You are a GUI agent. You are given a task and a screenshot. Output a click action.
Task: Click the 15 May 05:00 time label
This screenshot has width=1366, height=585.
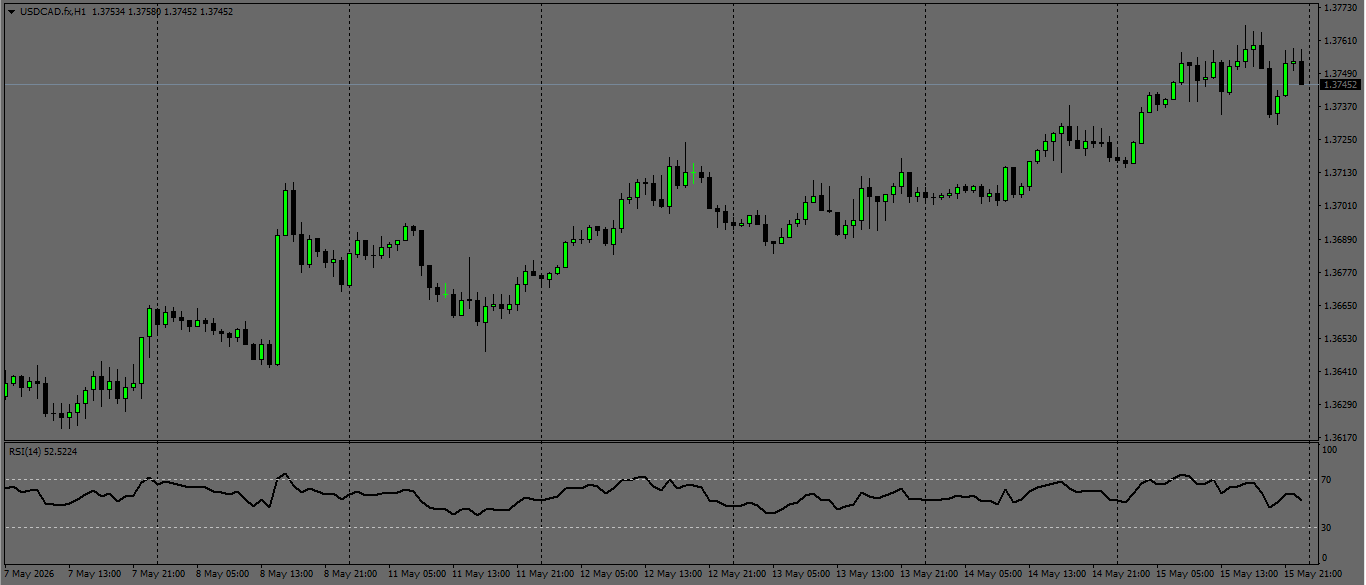(x=1183, y=575)
